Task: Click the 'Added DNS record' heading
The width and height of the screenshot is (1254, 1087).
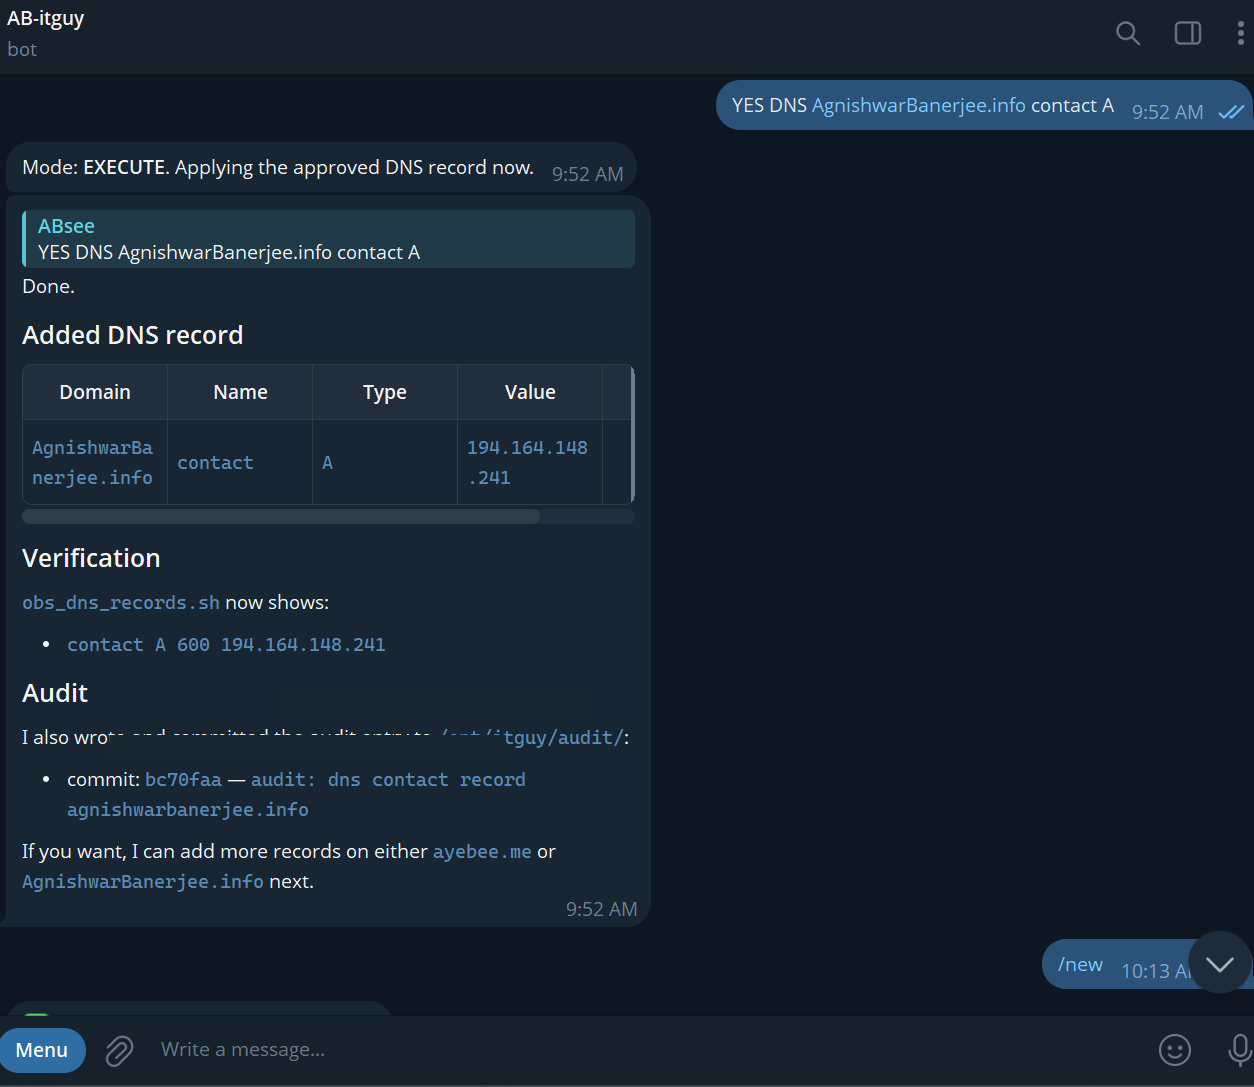Action: pyautogui.click(x=133, y=335)
